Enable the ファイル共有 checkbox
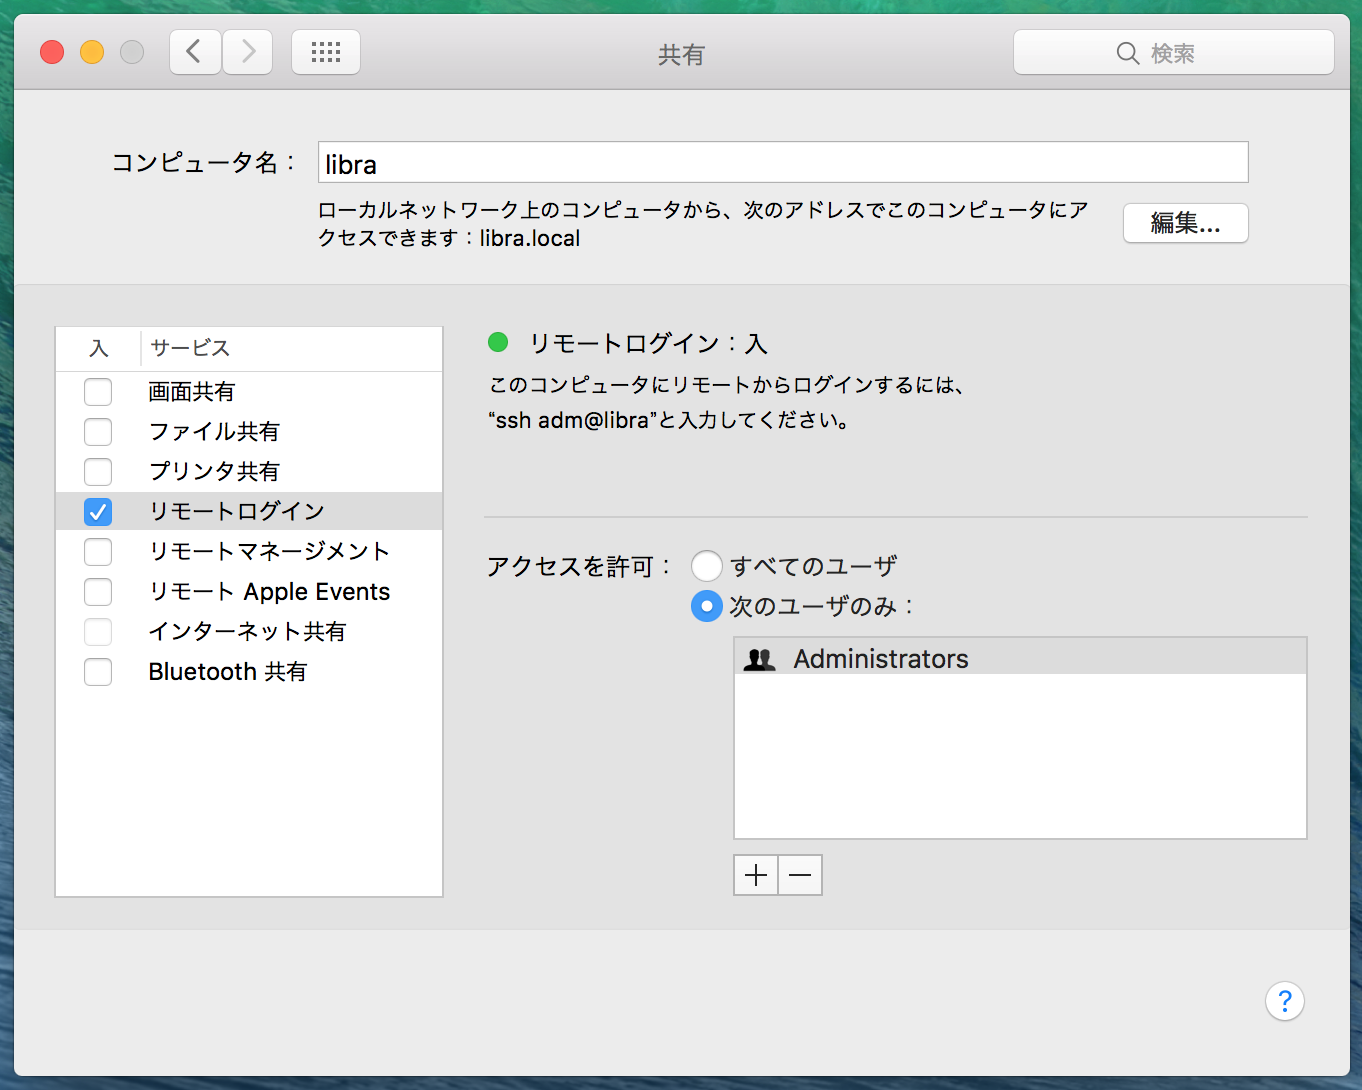The width and height of the screenshot is (1362, 1090). coord(98,432)
